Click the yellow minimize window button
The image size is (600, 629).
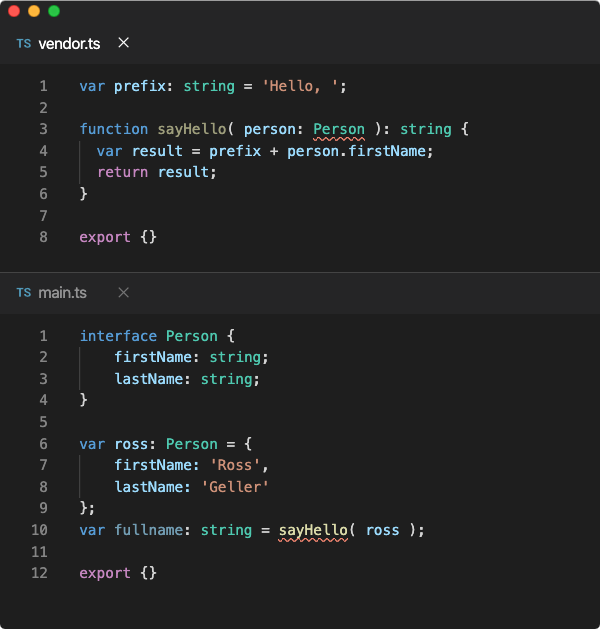pyautogui.click(x=34, y=11)
